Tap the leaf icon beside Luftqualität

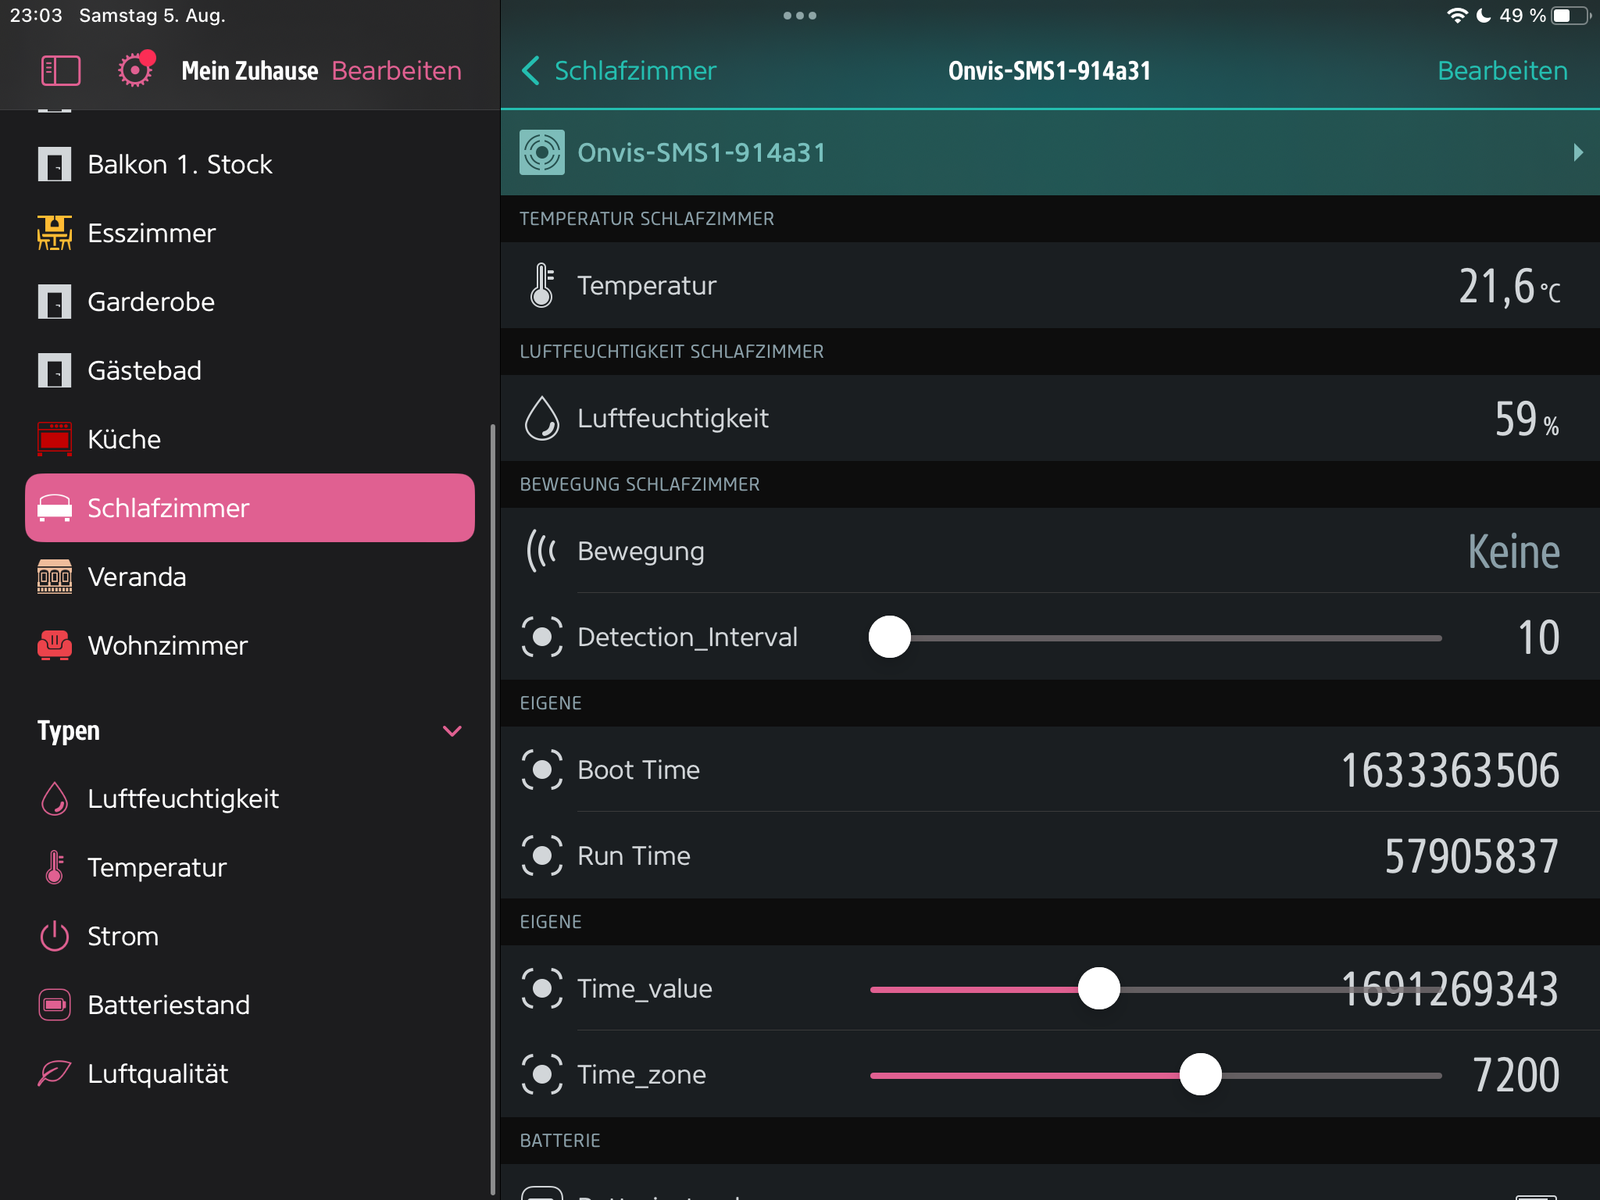click(x=54, y=1074)
